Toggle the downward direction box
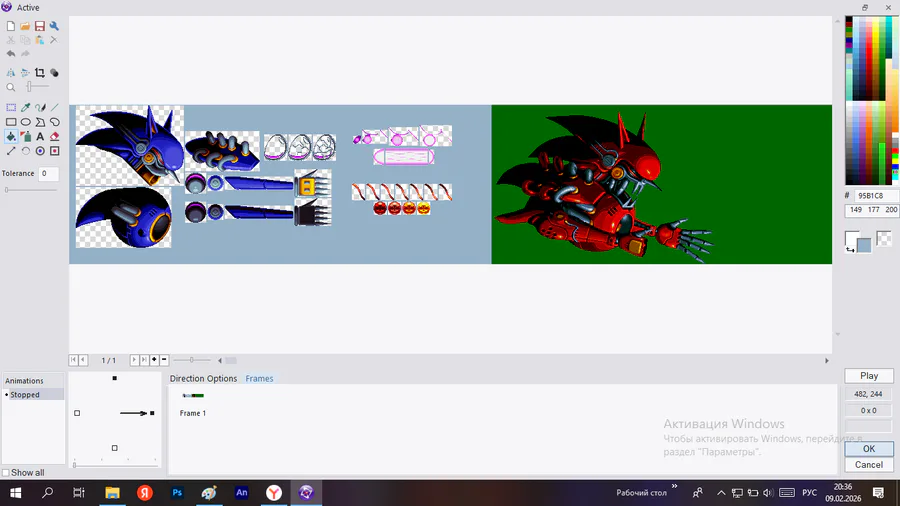 tap(115, 448)
